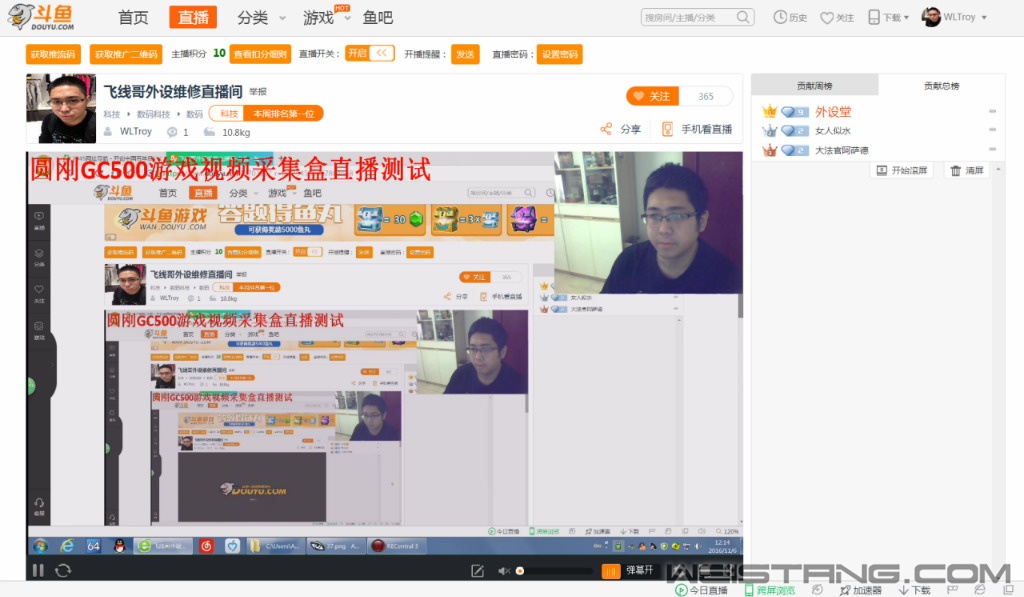Go to the 首页 nav item
This screenshot has width=1024, height=597.
133,18
